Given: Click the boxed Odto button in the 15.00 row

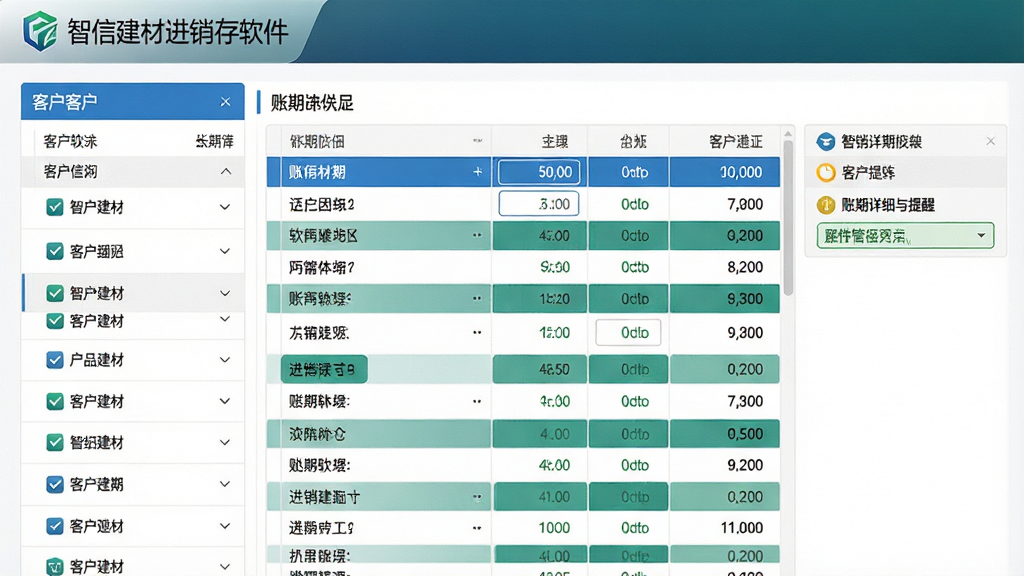Looking at the screenshot, I should [x=628, y=332].
